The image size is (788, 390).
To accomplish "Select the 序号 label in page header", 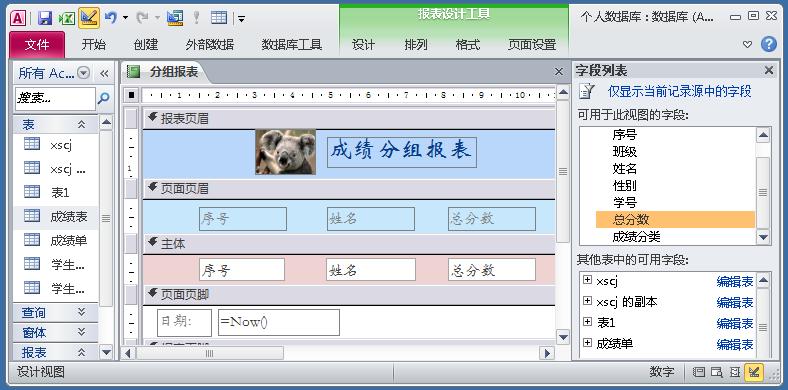I will coord(243,219).
